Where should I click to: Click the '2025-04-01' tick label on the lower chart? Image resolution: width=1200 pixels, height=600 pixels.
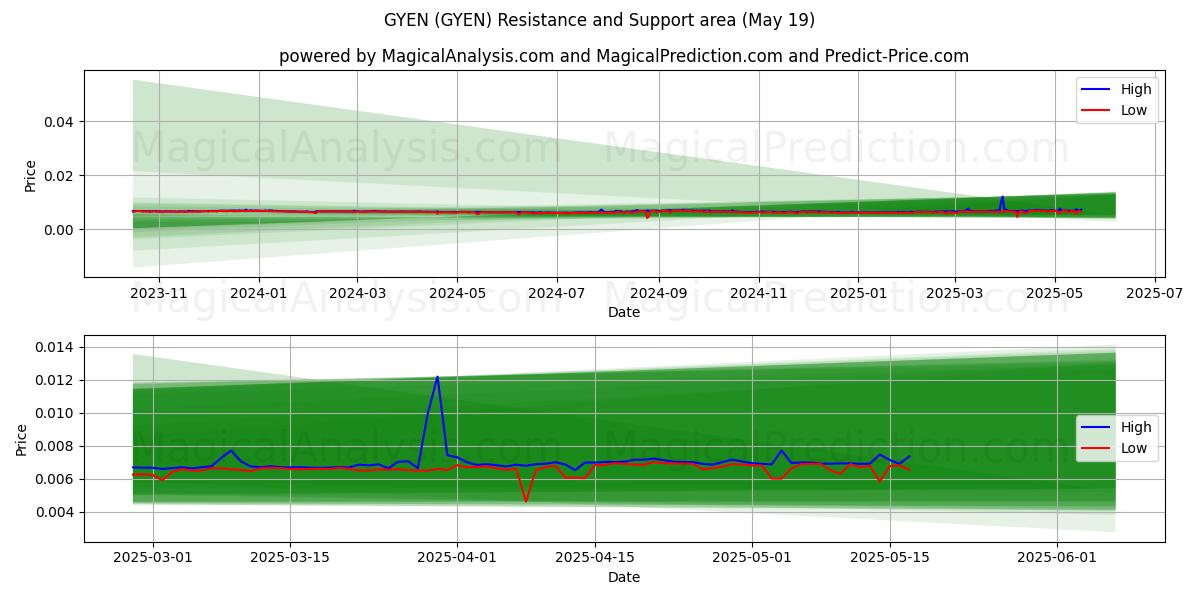coord(457,559)
